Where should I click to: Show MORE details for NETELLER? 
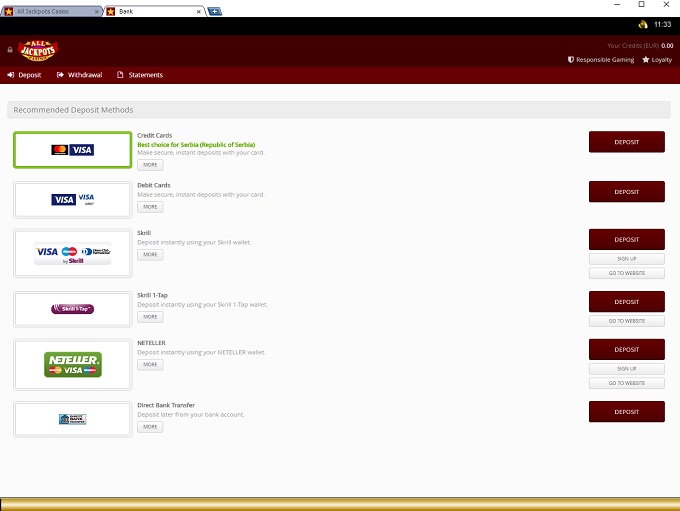click(149, 365)
